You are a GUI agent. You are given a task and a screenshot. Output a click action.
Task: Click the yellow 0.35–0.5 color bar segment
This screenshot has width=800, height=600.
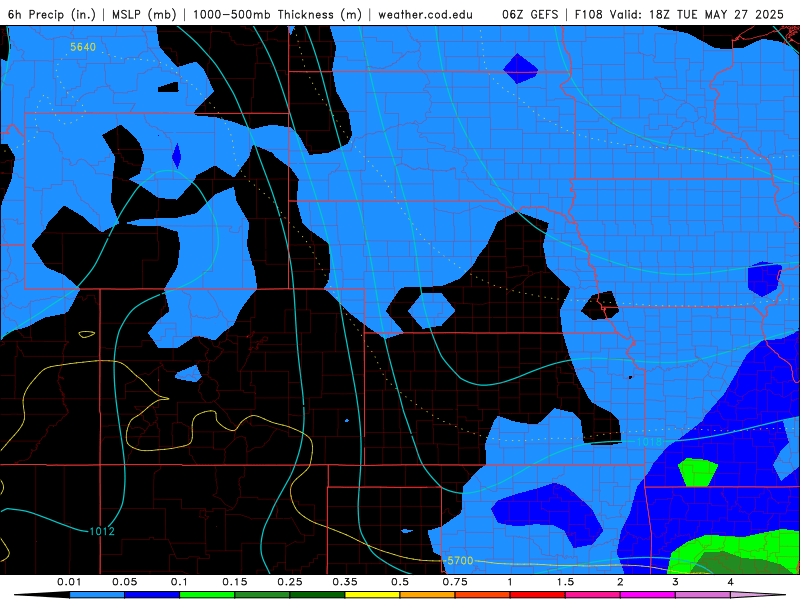372,595
